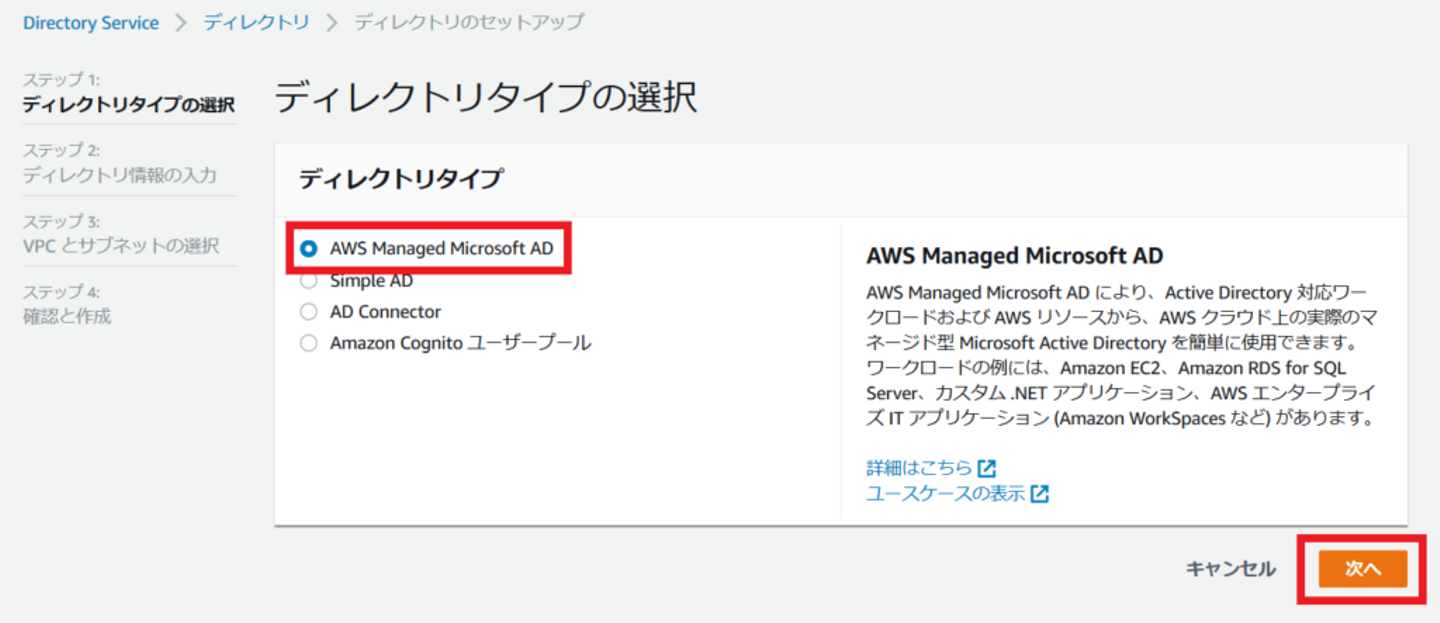Select the AWS Managed Microsoft AD radio button
This screenshot has width=1440, height=623.
click(x=309, y=248)
